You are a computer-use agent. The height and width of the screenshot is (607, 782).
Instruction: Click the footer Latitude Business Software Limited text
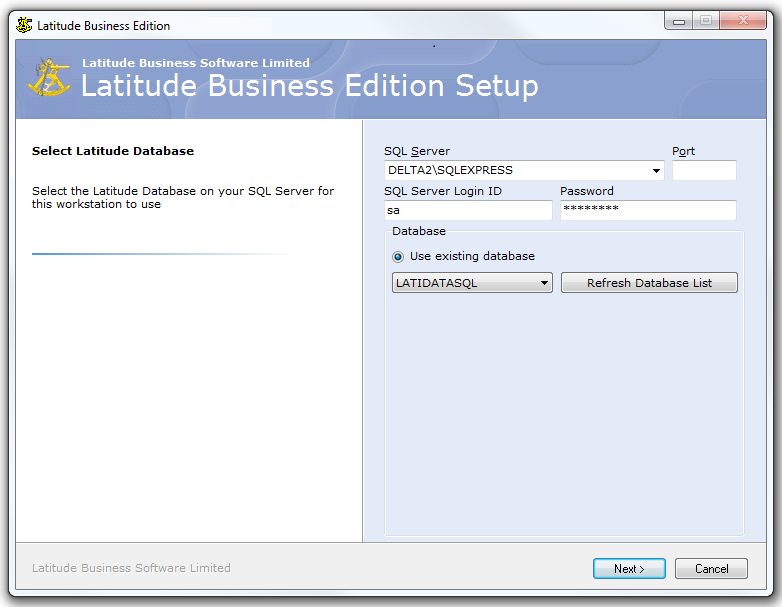131,568
